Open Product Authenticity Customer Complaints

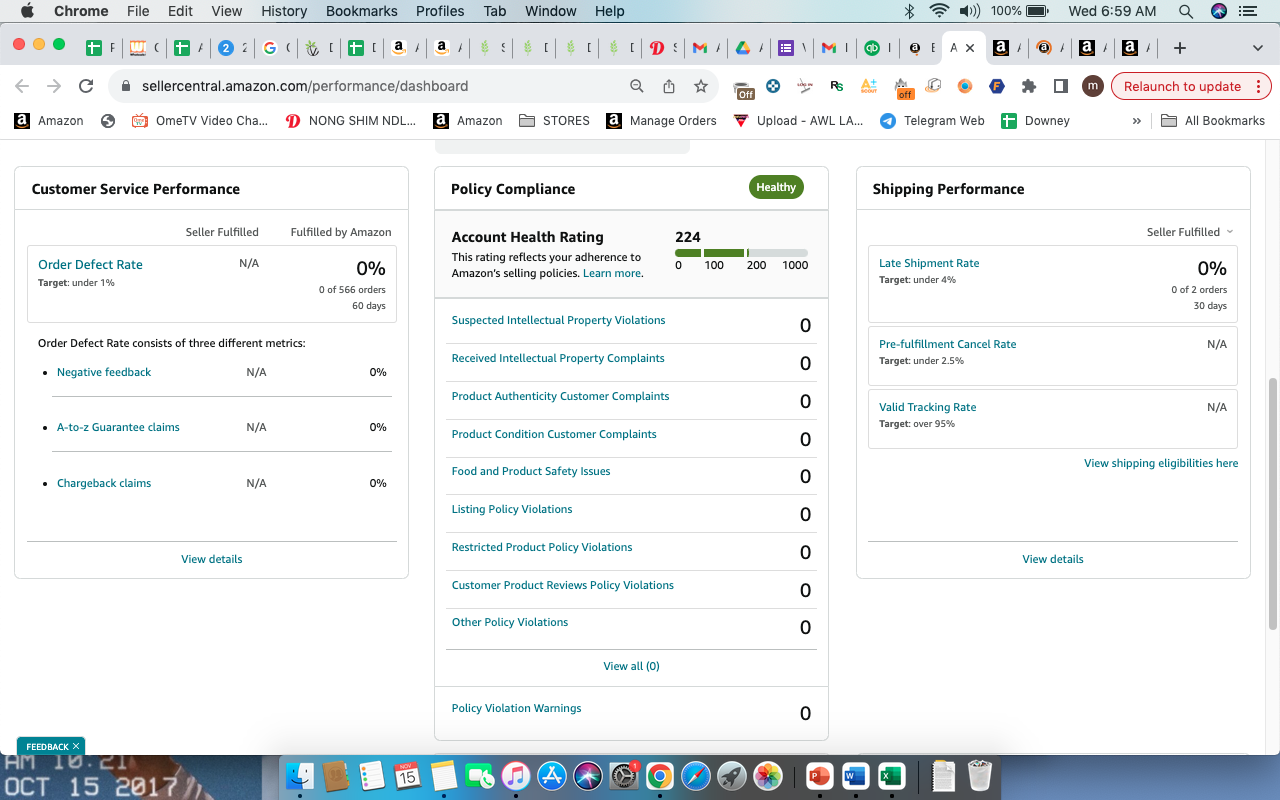coord(560,396)
